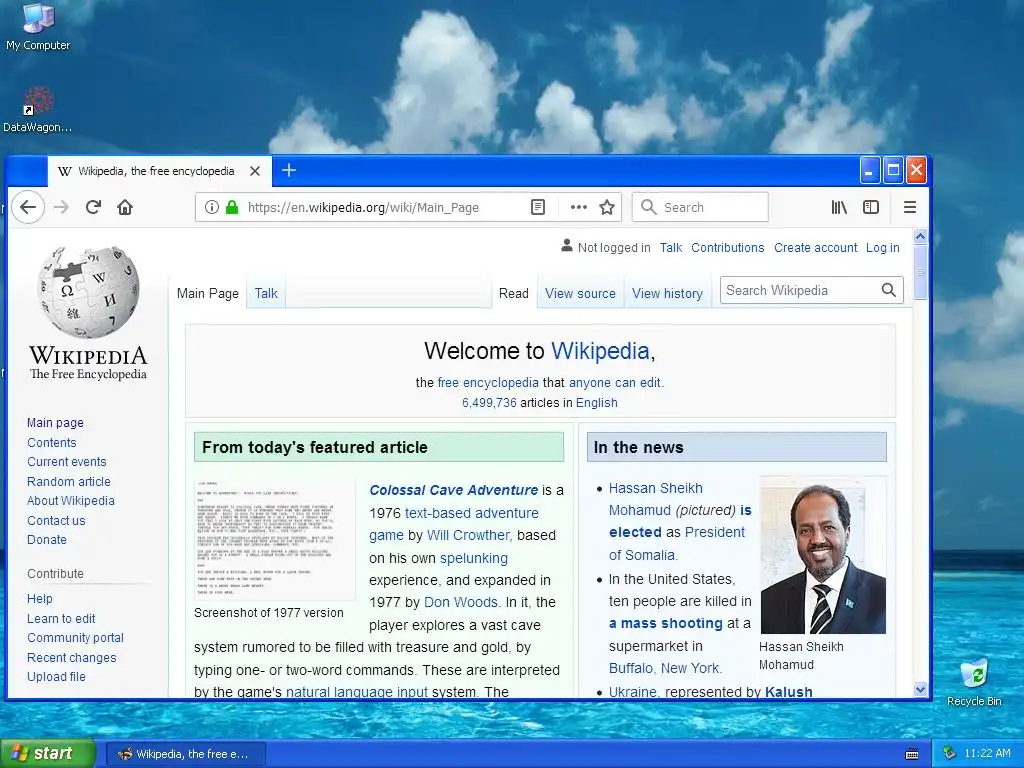Open Random article in sidebar
The height and width of the screenshot is (768, 1024).
coord(69,481)
